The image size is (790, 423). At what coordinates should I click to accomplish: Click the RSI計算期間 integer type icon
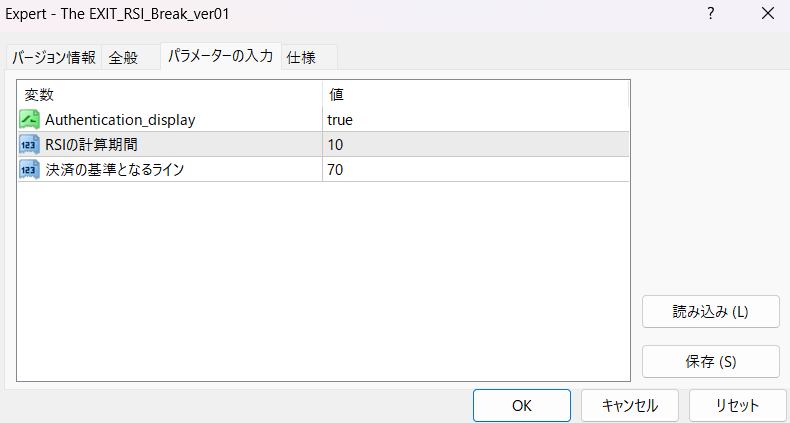point(29,145)
